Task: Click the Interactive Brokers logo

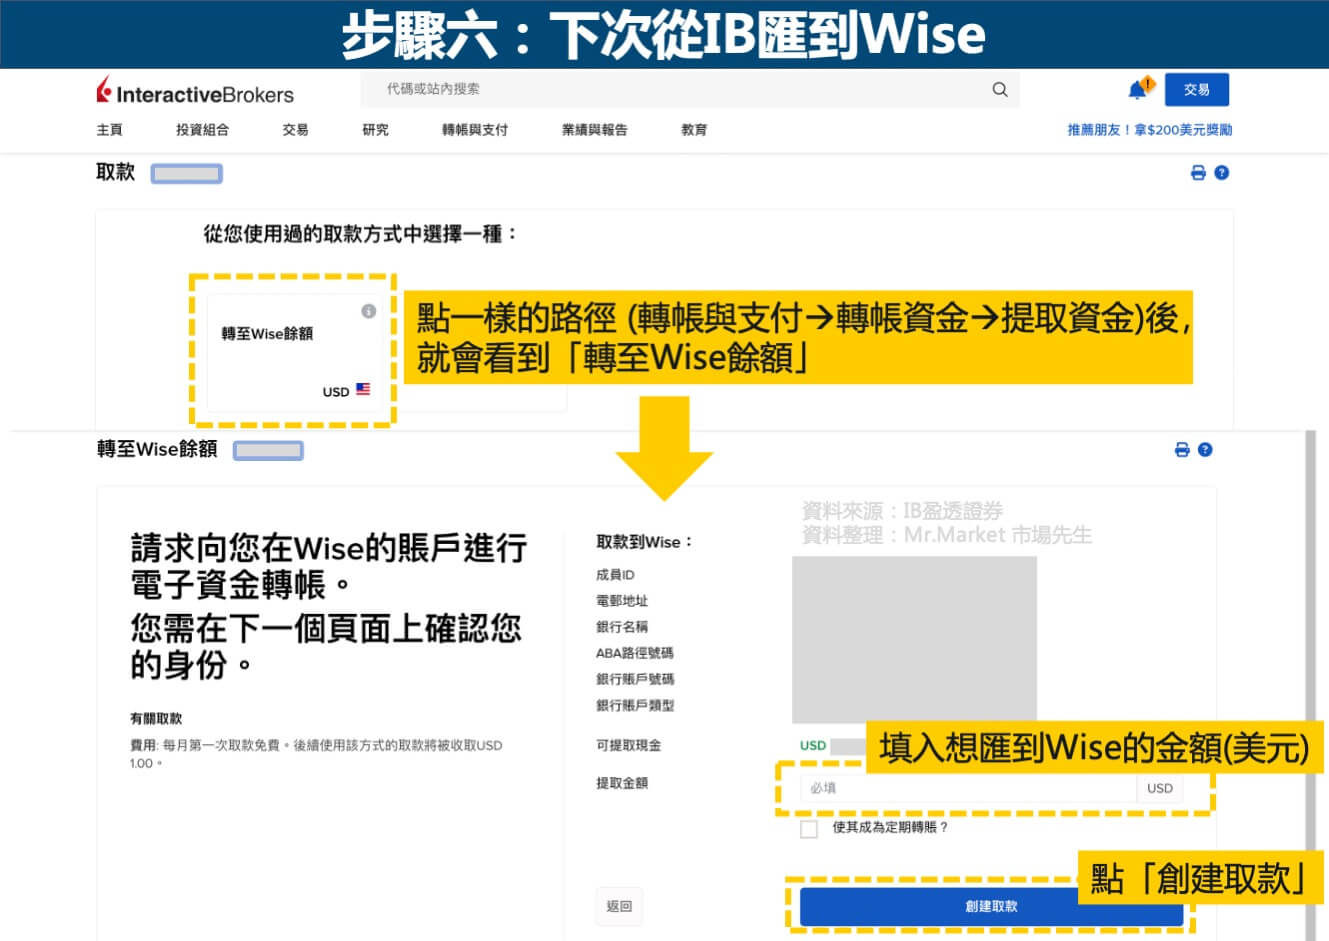Action: click(x=195, y=92)
